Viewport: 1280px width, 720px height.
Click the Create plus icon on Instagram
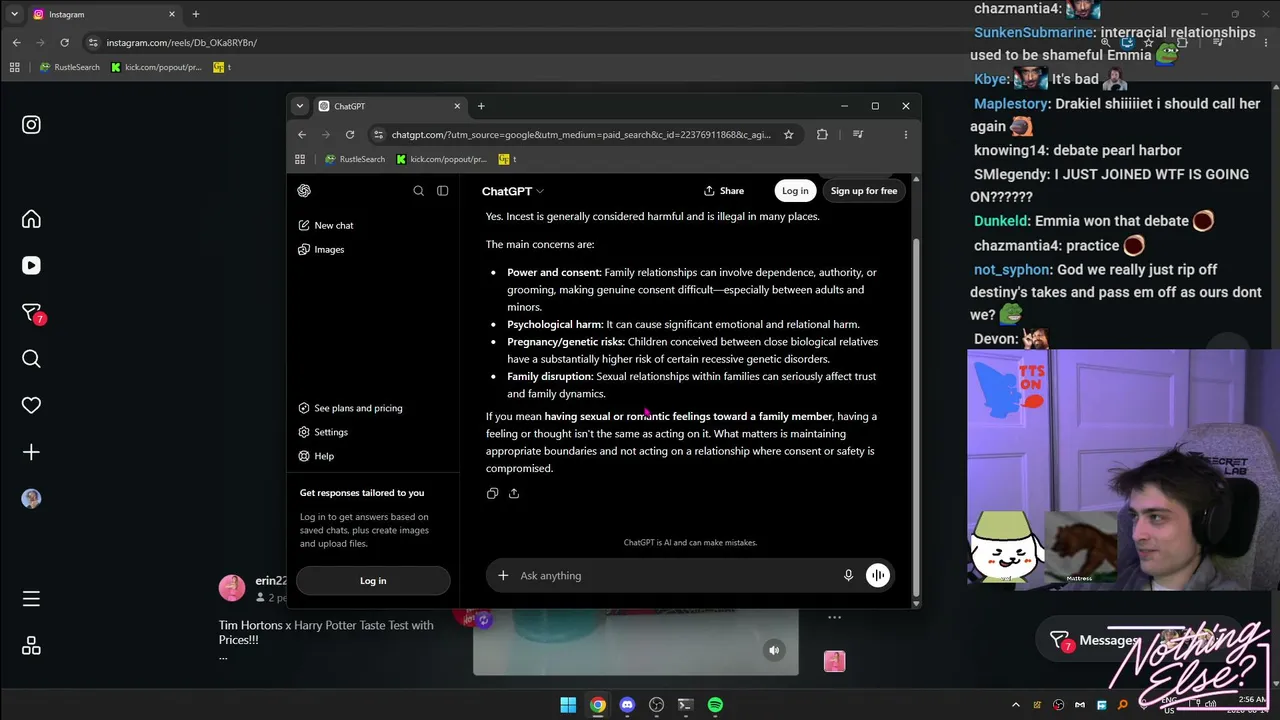click(x=31, y=452)
